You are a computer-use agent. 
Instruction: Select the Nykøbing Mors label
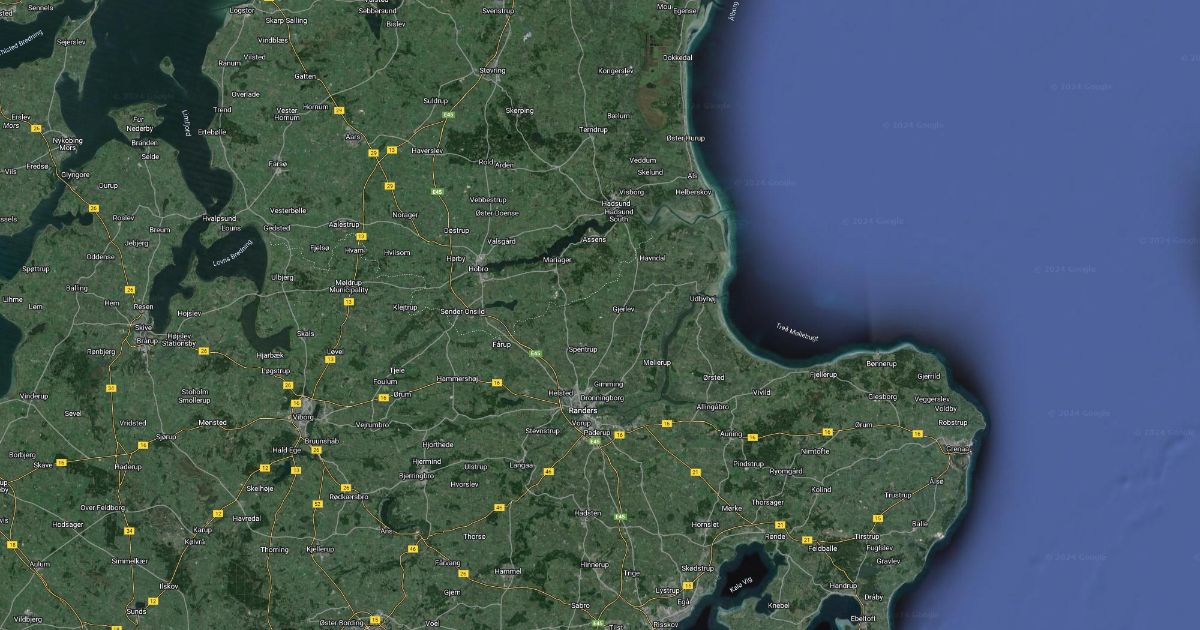pos(67,143)
